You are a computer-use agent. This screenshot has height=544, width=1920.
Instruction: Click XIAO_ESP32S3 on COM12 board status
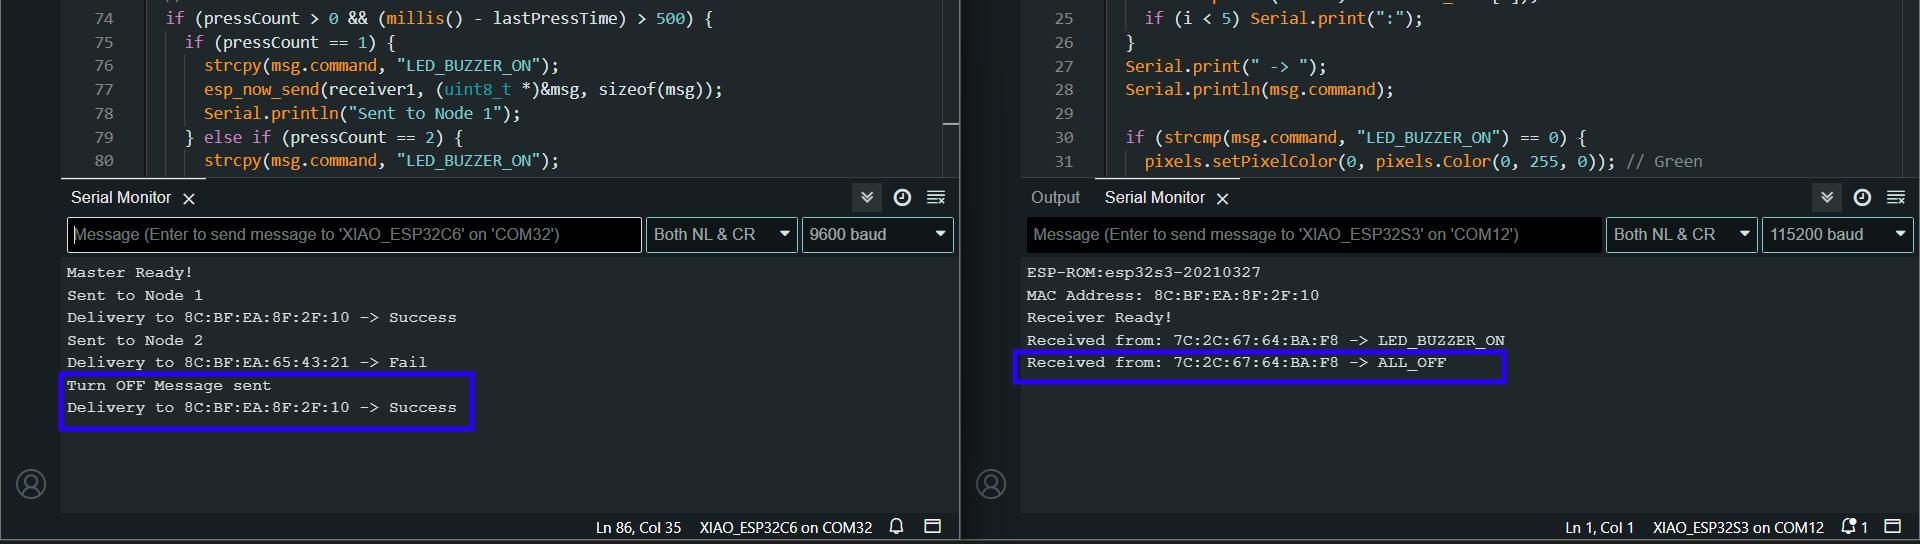(x=1738, y=527)
